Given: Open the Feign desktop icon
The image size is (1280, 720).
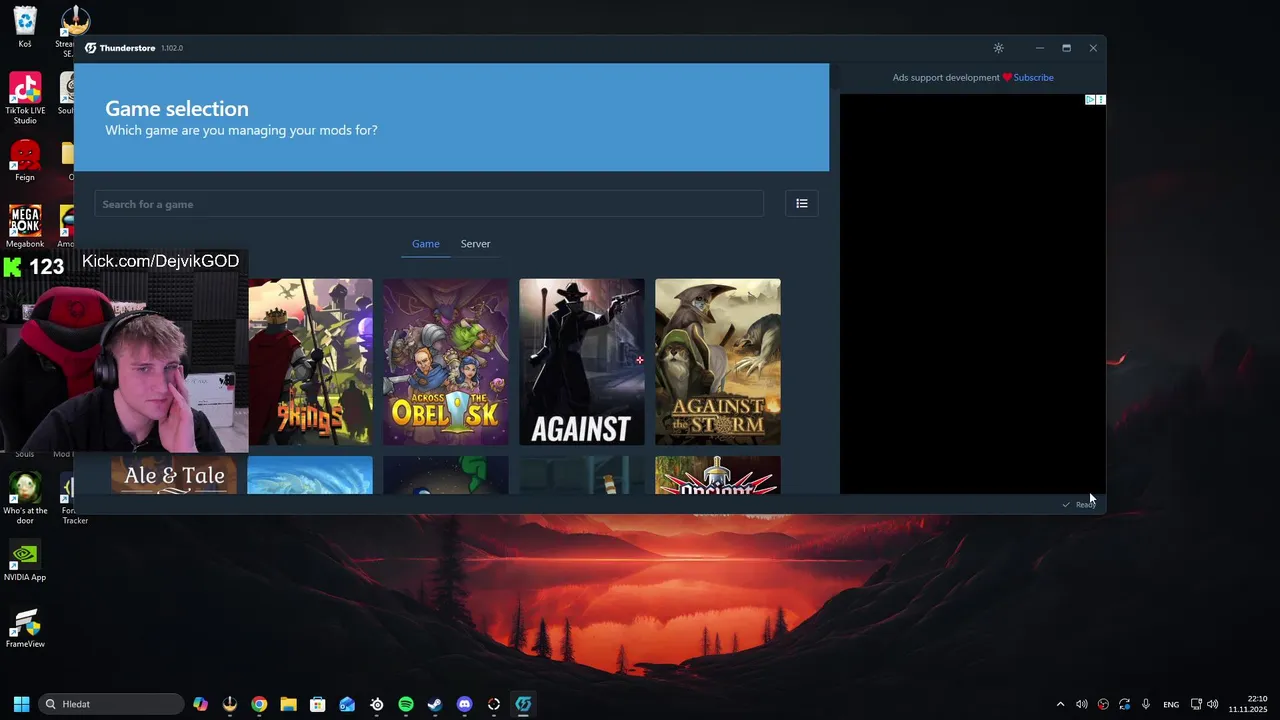Looking at the screenshot, I should [25, 160].
